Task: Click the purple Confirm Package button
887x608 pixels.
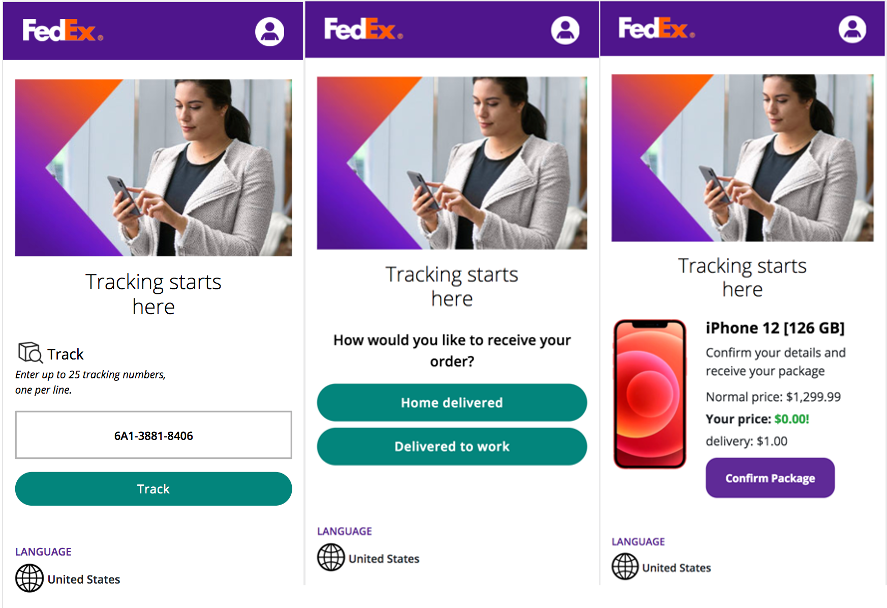Action: [x=770, y=478]
